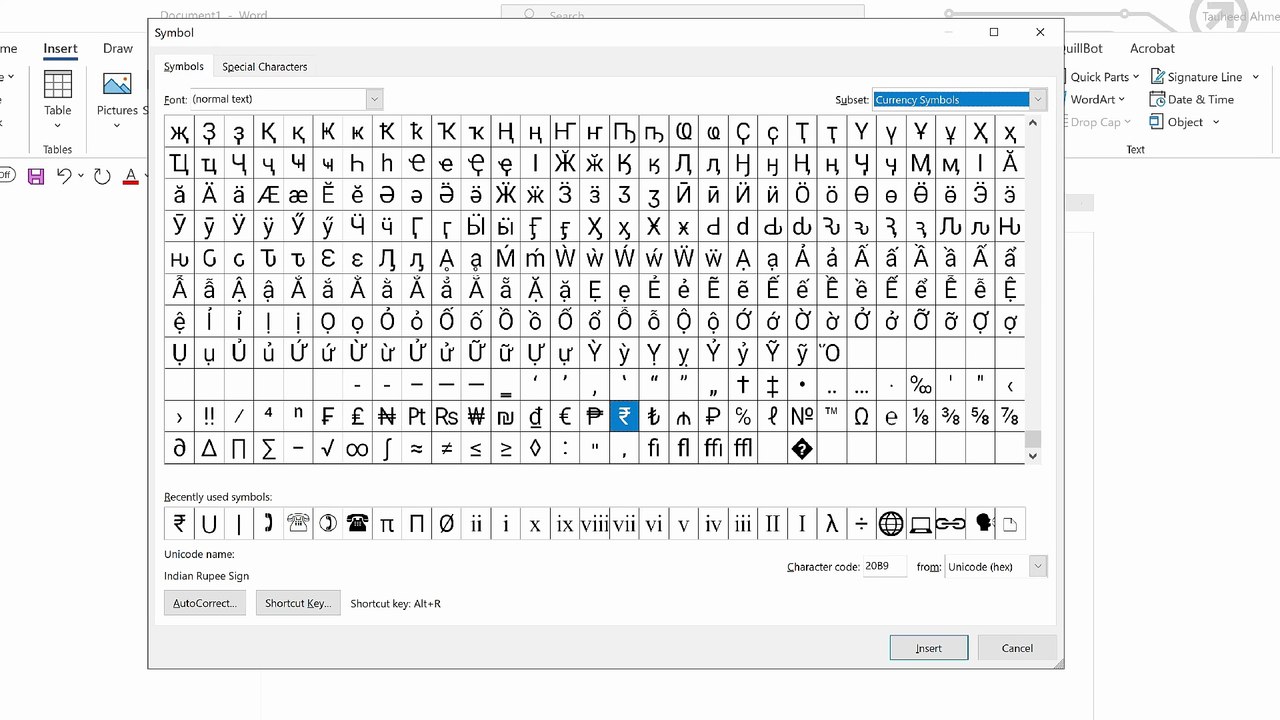Select the integral symbol
1280x720 pixels.
(x=387, y=449)
